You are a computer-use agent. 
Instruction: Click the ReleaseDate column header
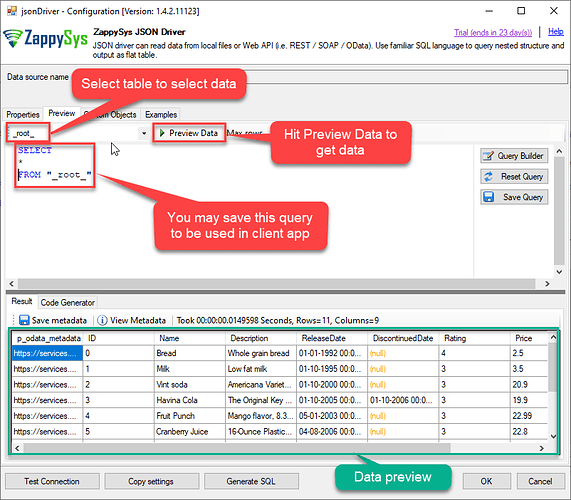[332, 338]
